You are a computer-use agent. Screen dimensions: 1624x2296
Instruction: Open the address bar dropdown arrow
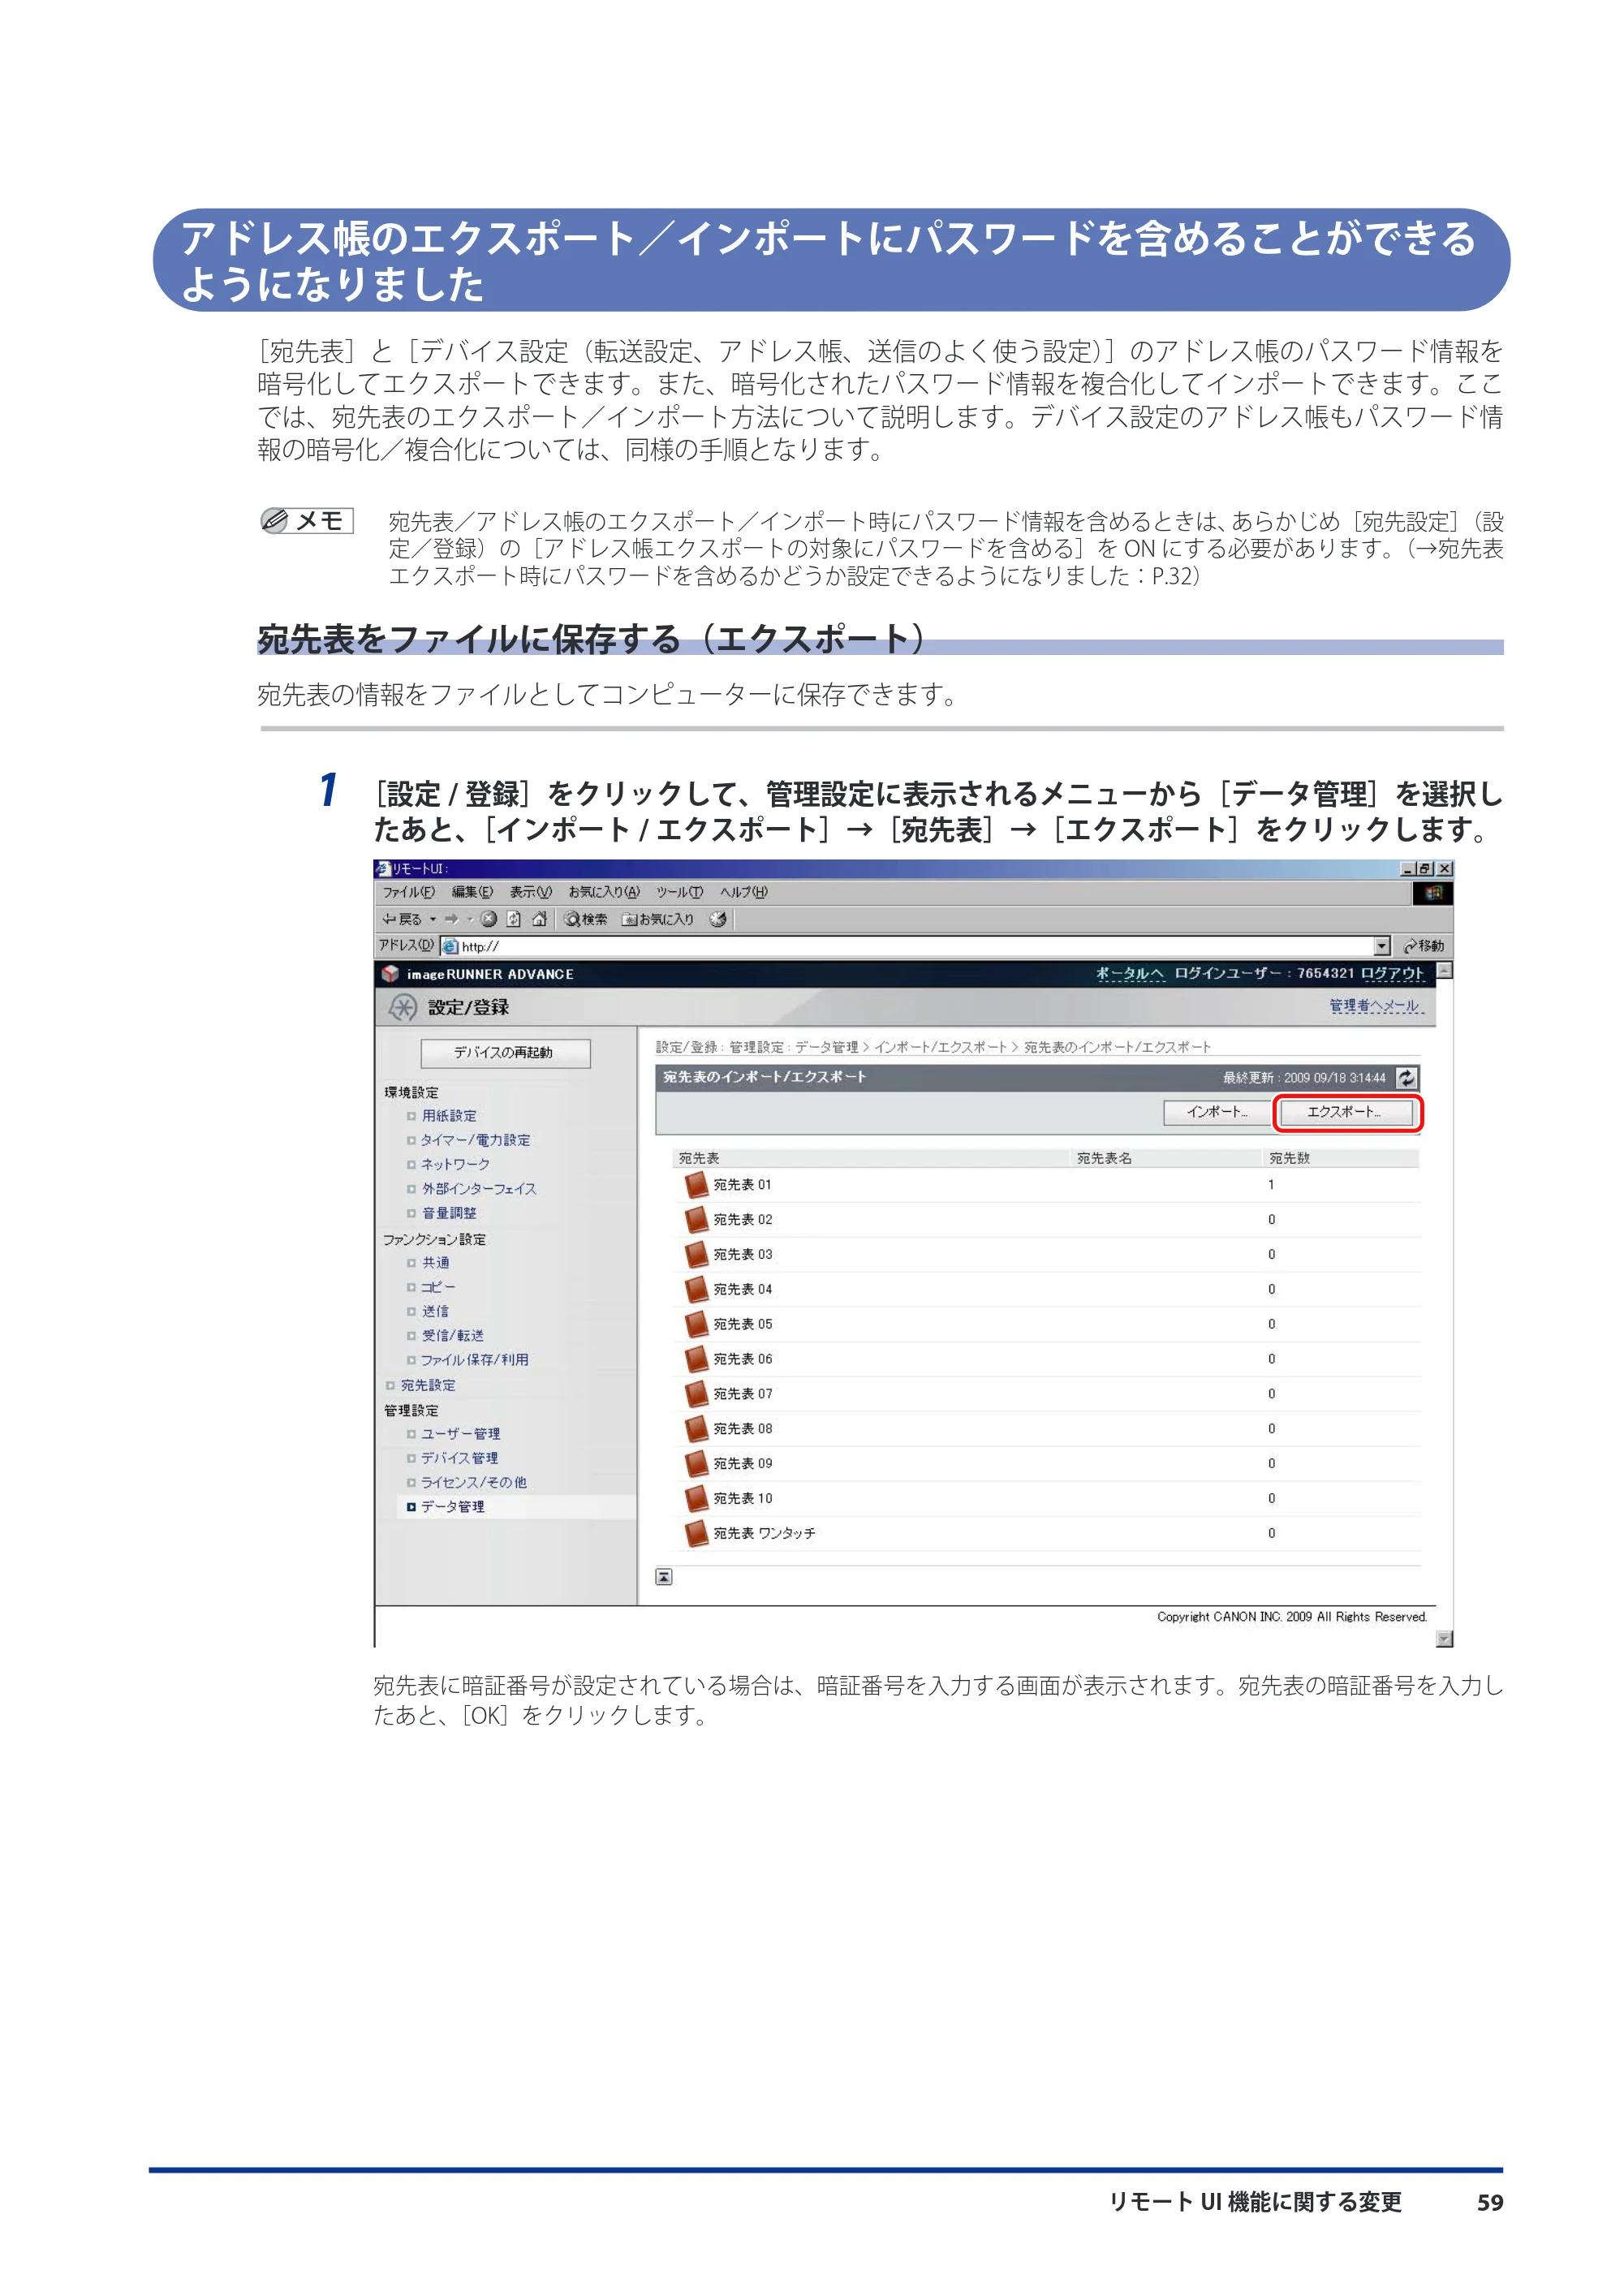click(x=1382, y=946)
